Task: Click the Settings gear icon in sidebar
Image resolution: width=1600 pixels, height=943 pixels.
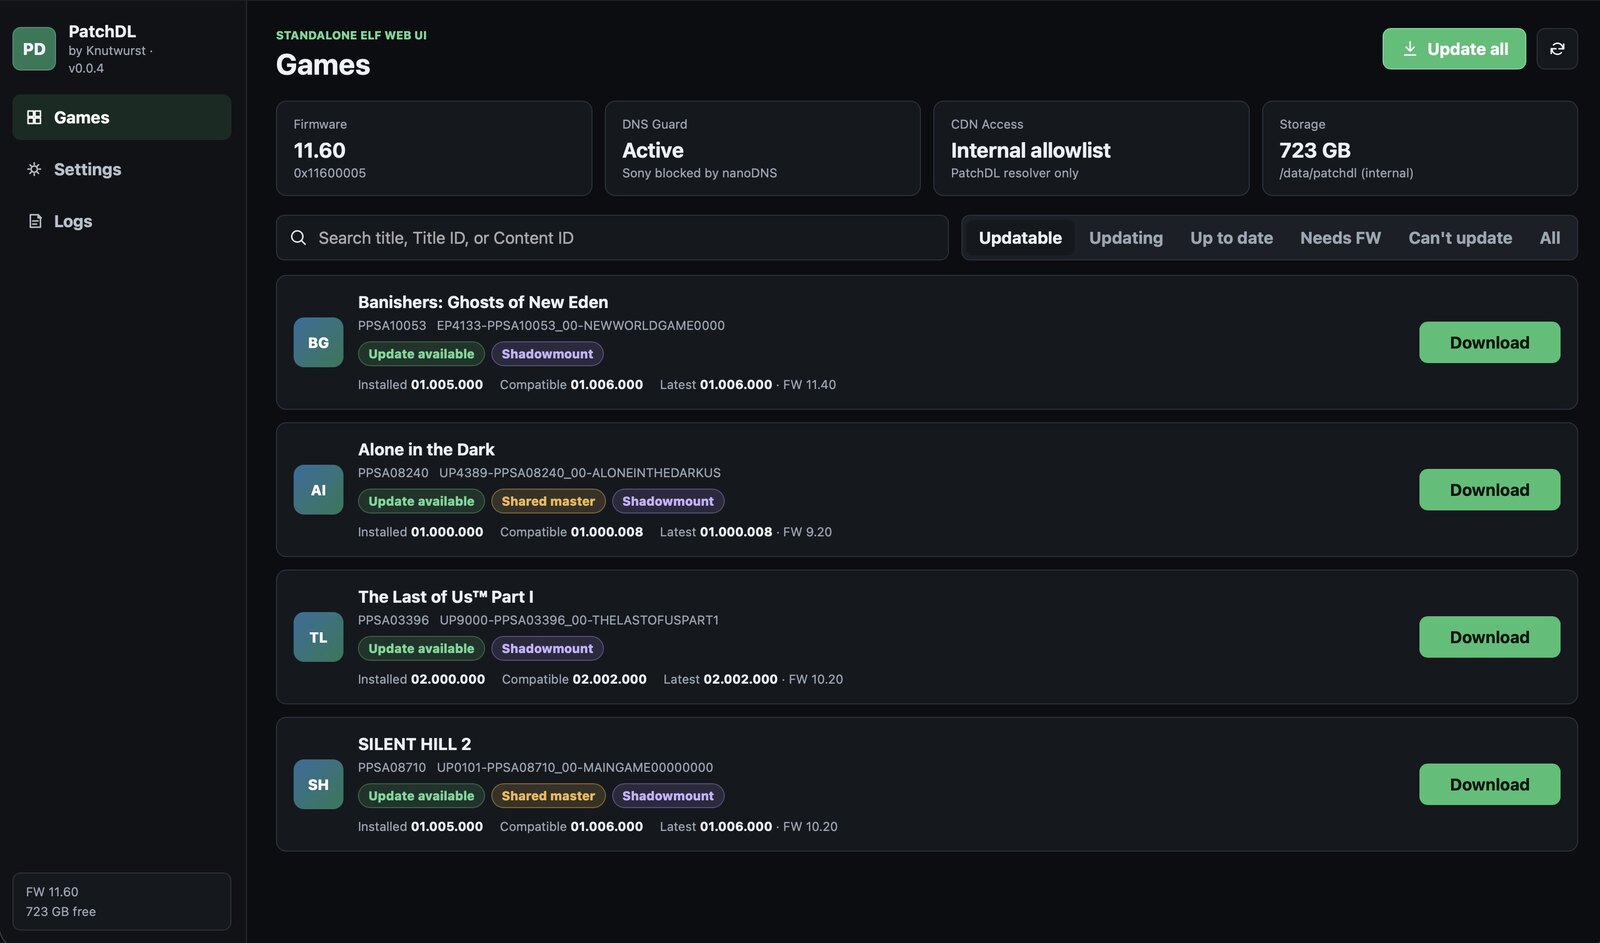Action: click(34, 169)
